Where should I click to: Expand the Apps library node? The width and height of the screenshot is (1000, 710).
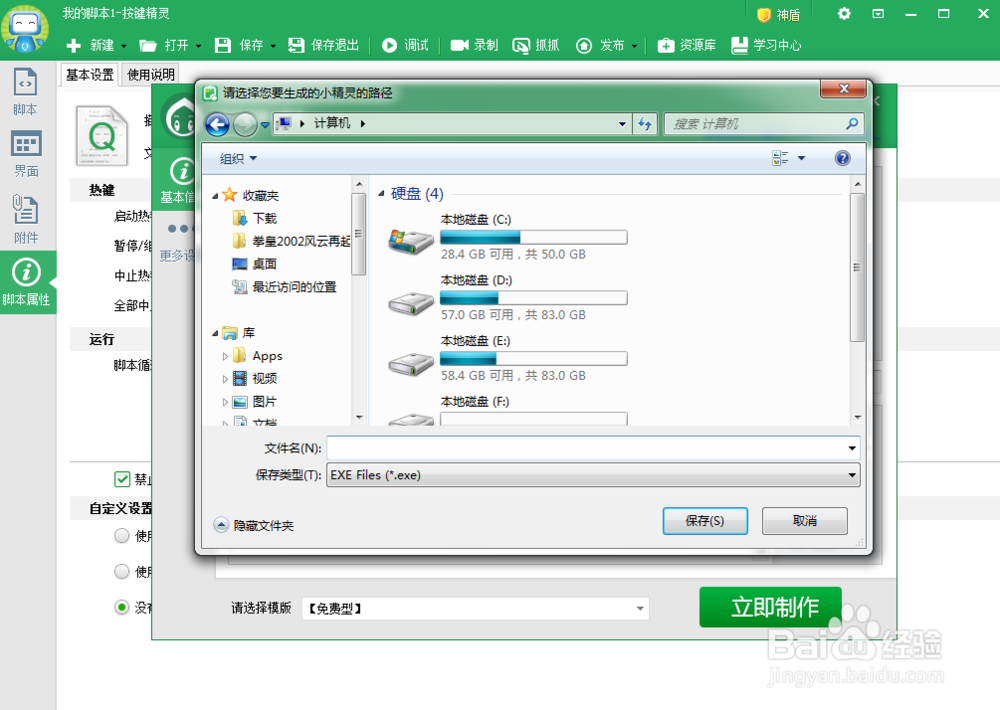(x=224, y=357)
